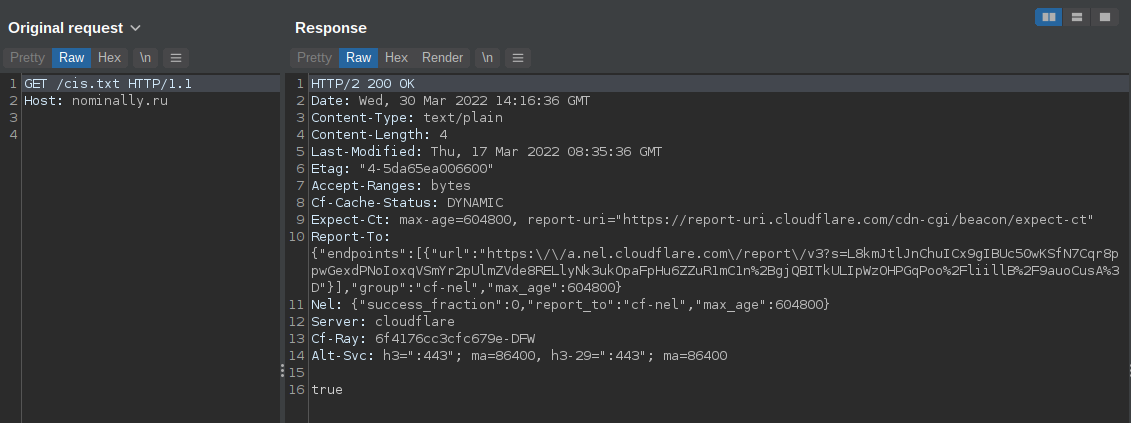
Task: Click the HTTP/2 200 OK status line
Action: [363, 84]
